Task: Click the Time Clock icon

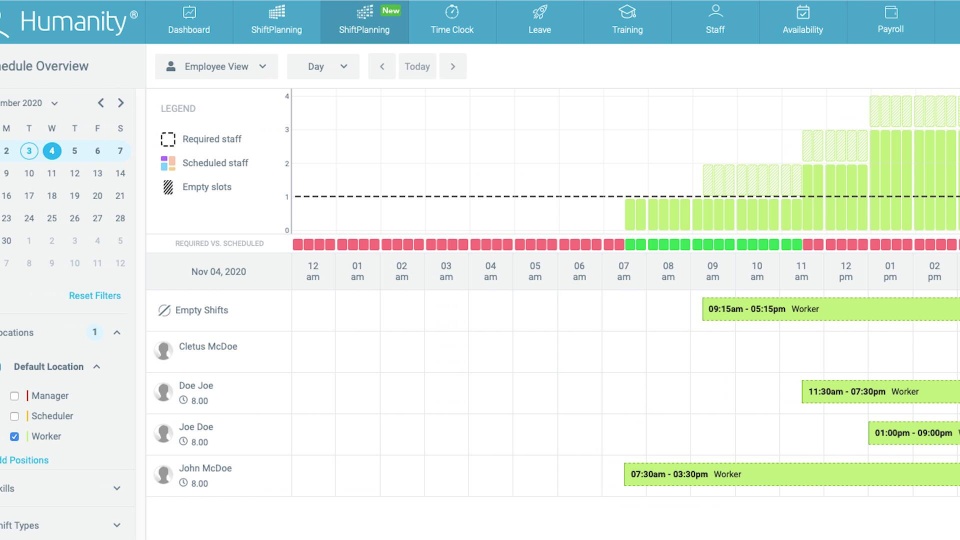Action: (x=452, y=13)
